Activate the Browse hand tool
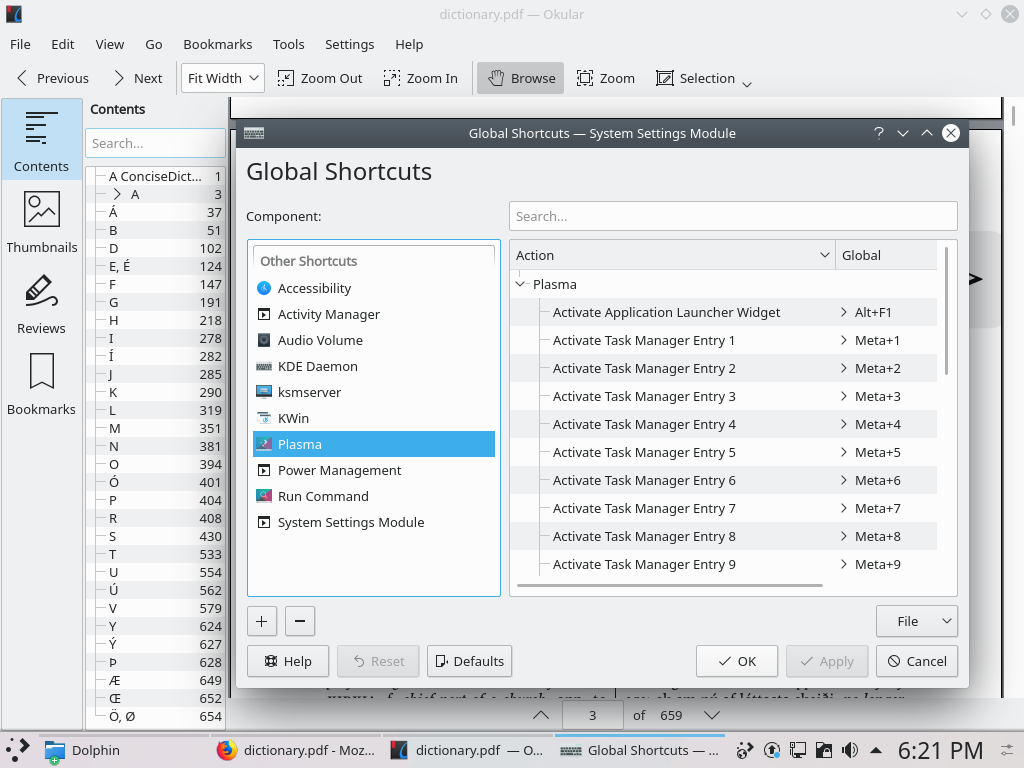Image resolution: width=1024 pixels, height=768 pixels. tap(520, 78)
